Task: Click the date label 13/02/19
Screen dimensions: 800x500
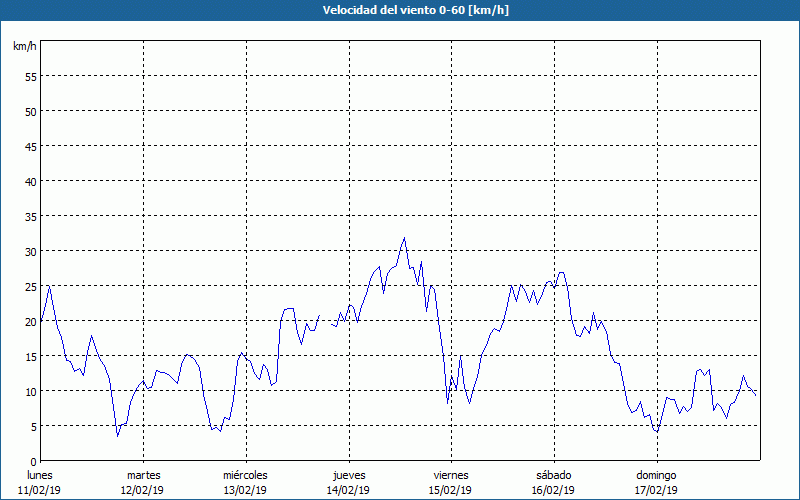Action: coord(245,490)
